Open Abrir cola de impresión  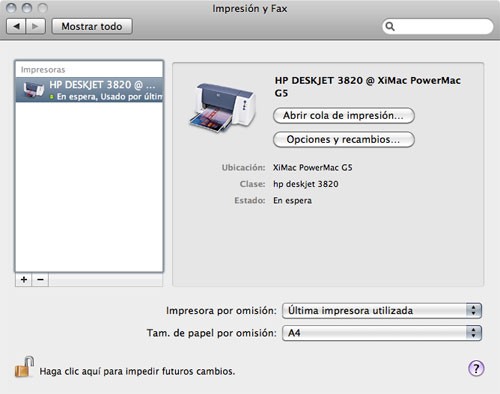coord(344,116)
